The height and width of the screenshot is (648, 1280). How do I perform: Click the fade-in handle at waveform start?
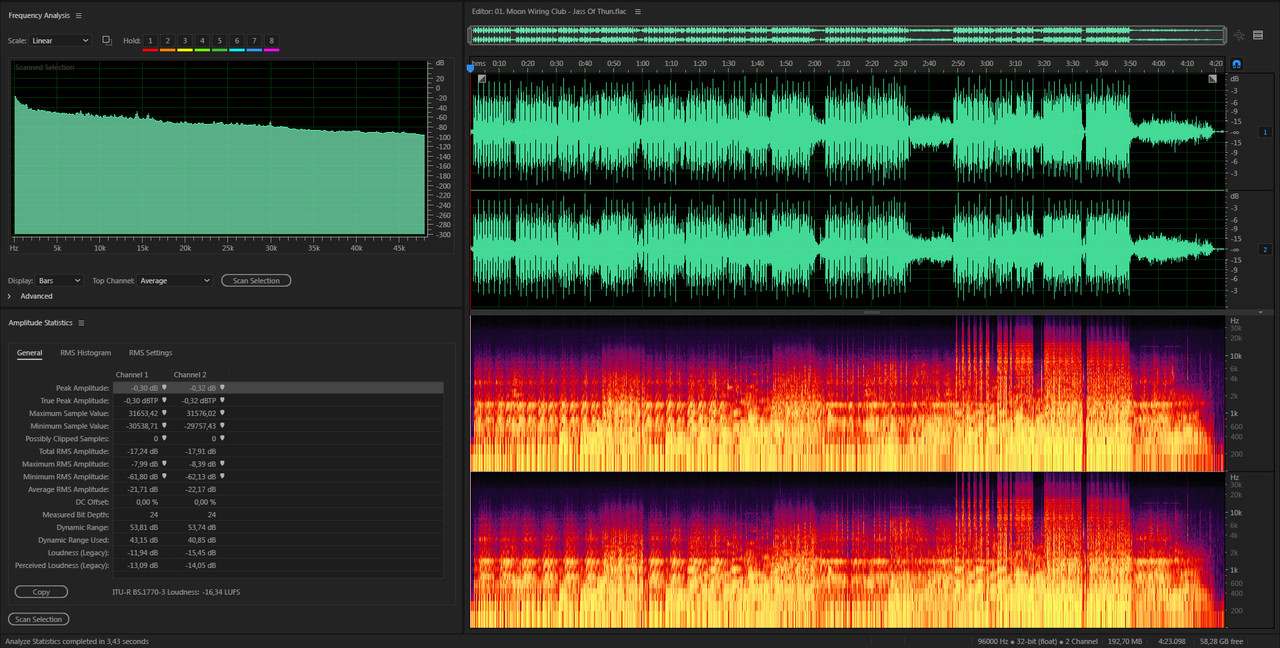482,78
